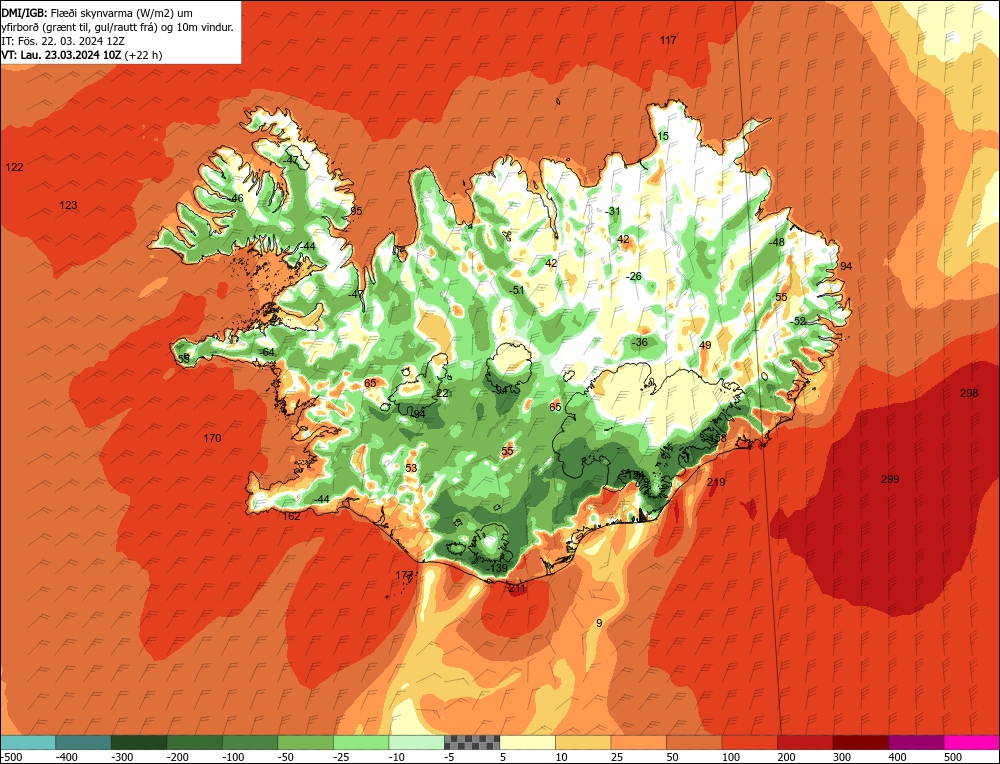Select the pale yellow 5 to 10 swatch
The image size is (1000, 764).
[527, 742]
